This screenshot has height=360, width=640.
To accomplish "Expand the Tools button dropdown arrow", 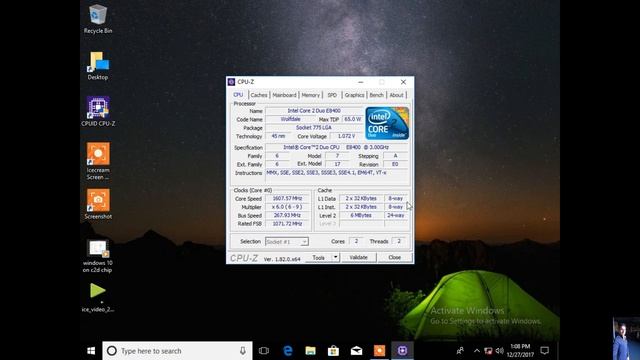I will coord(335,258).
